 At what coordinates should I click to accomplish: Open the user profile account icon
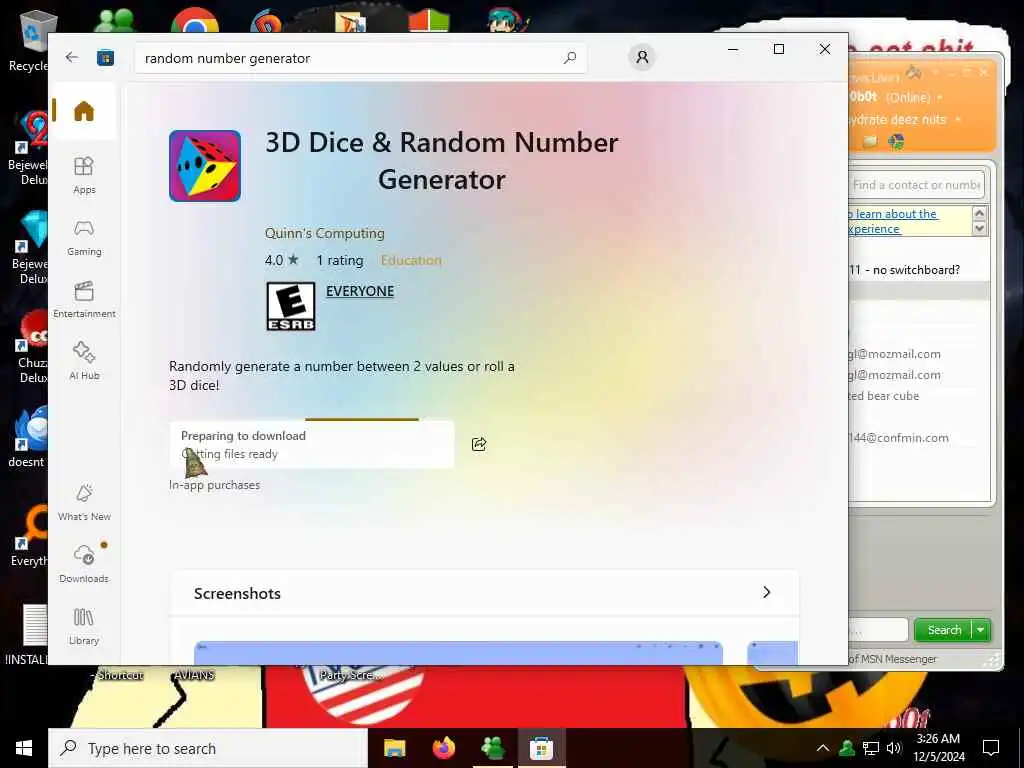click(642, 57)
